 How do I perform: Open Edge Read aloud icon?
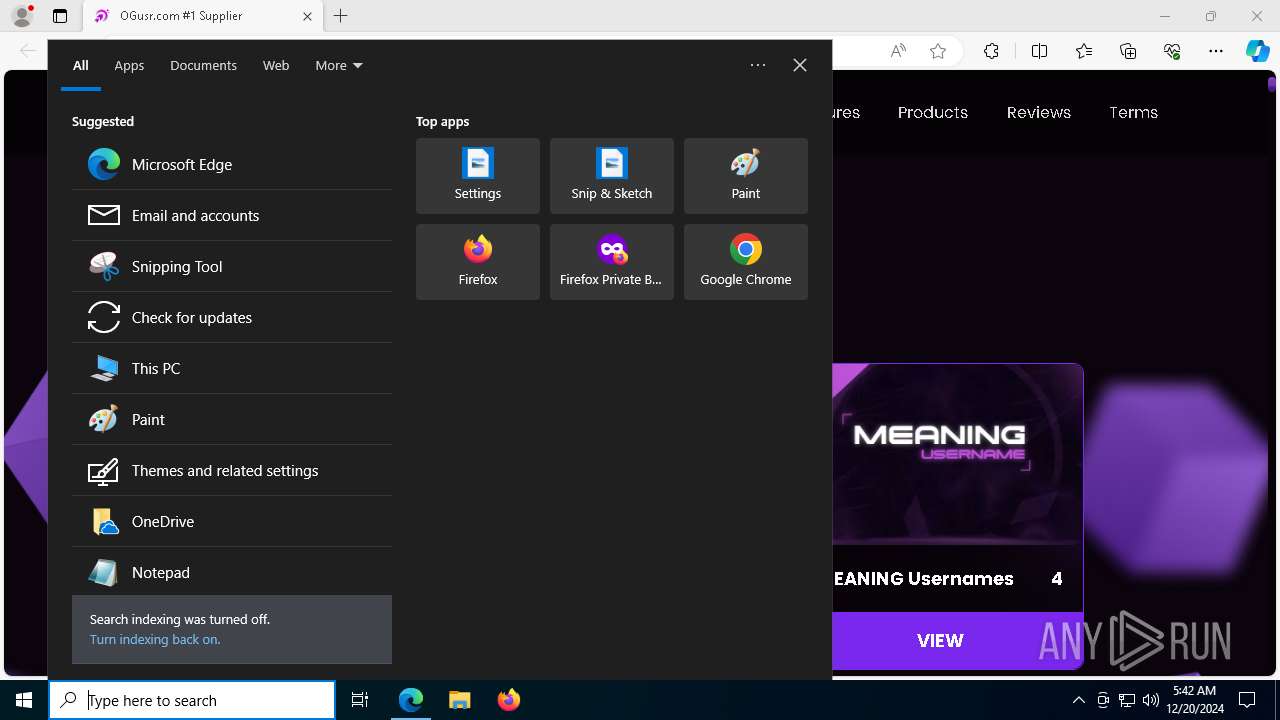coord(898,51)
